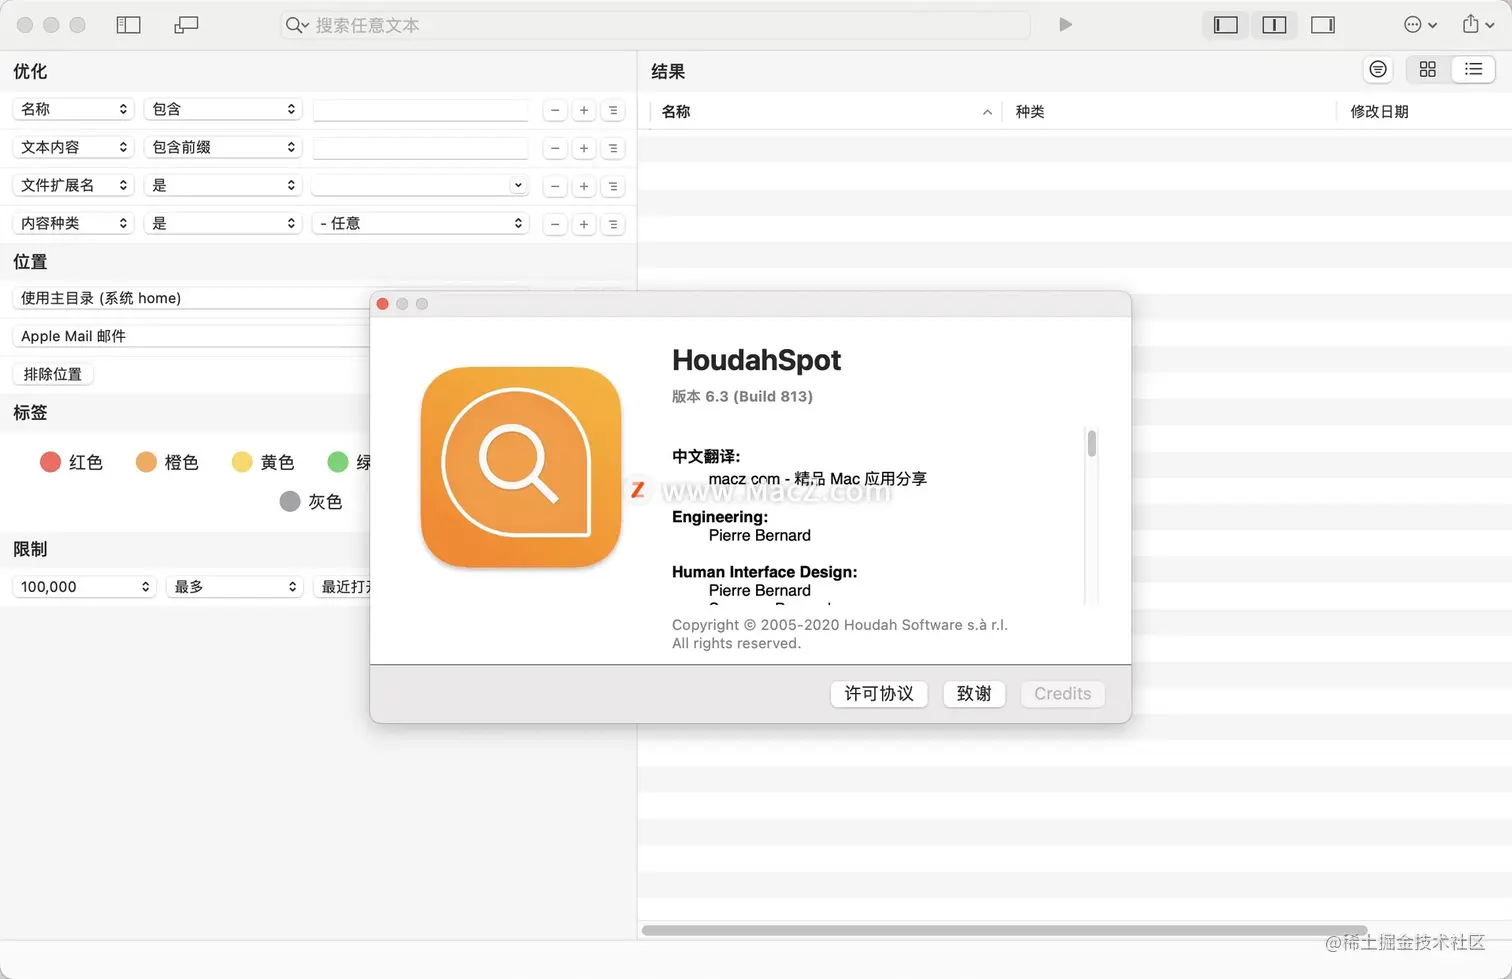Select the split pane layout icon
Screen dimensions: 1512x979
[1274, 25]
